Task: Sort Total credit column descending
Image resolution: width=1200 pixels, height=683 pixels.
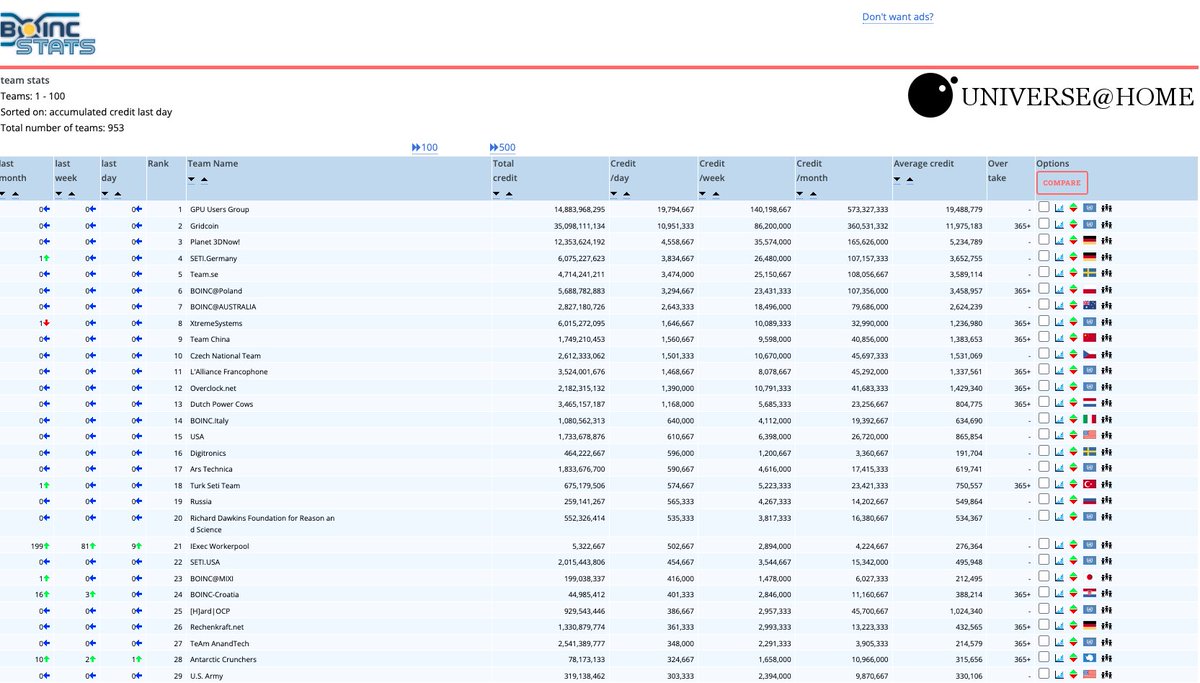Action: point(497,194)
